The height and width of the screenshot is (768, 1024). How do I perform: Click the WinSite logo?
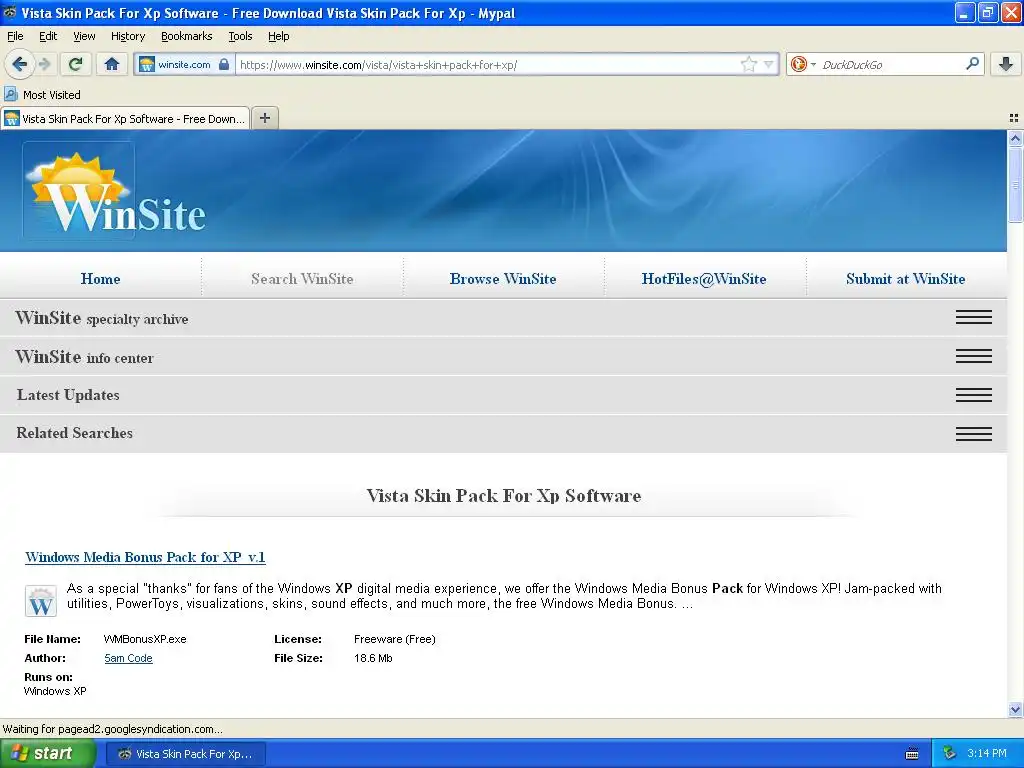(x=116, y=192)
